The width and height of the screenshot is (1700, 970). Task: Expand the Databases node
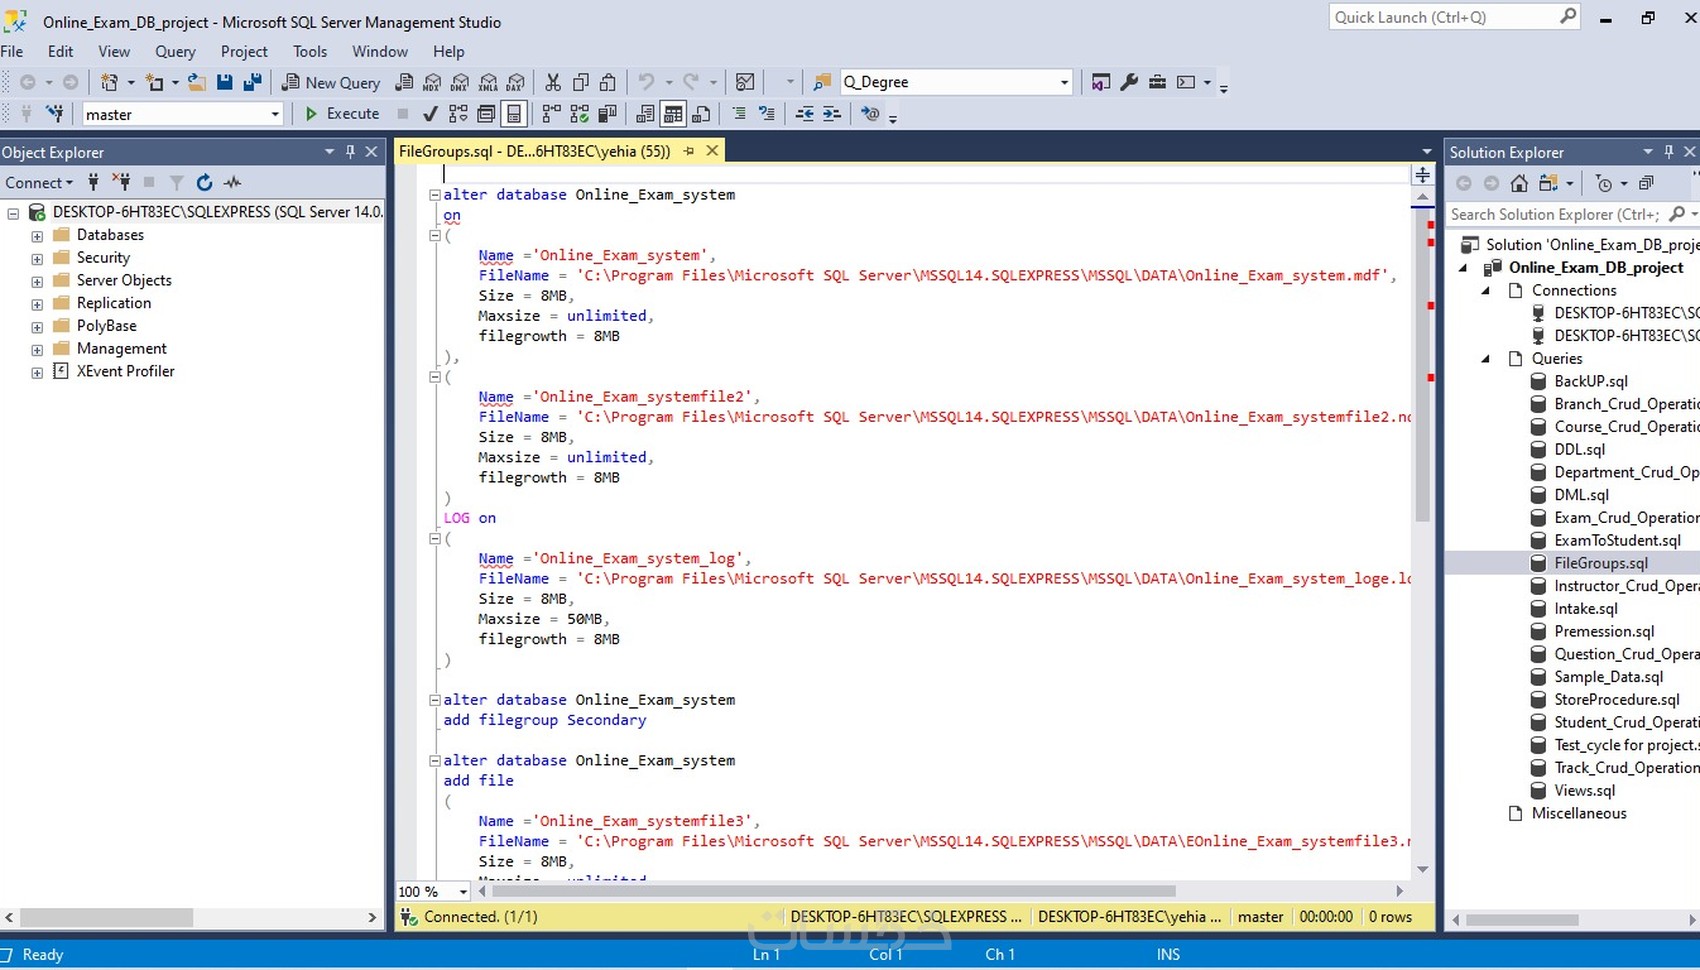pyautogui.click(x=37, y=236)
